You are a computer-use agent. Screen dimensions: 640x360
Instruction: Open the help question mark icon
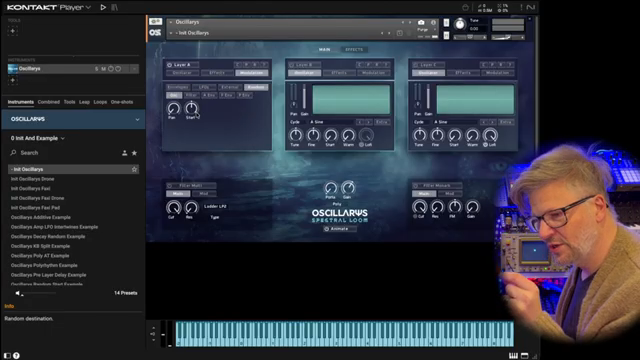click(16, 356)
